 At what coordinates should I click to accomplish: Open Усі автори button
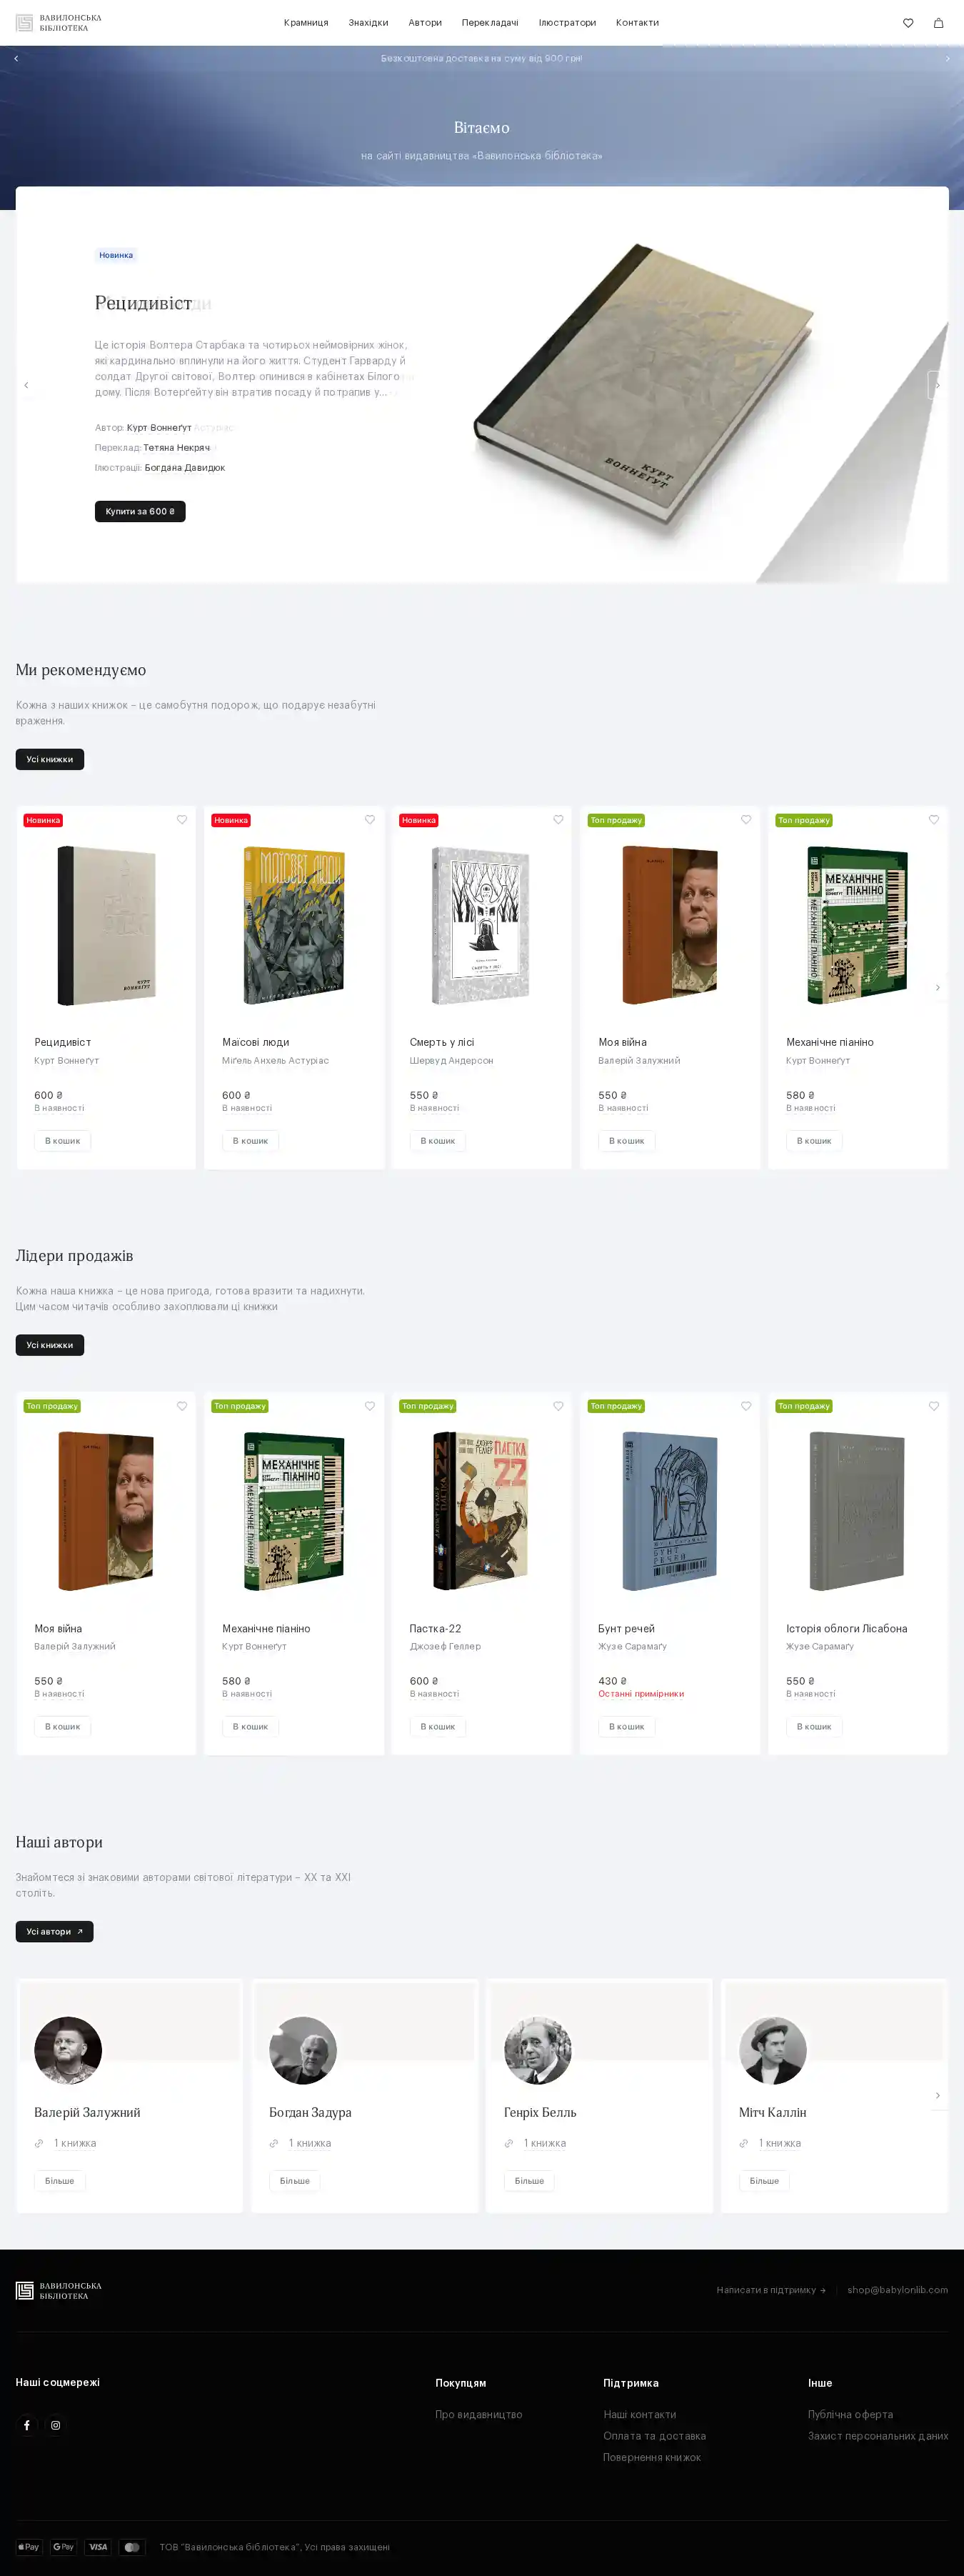(x=55, y=1931)
